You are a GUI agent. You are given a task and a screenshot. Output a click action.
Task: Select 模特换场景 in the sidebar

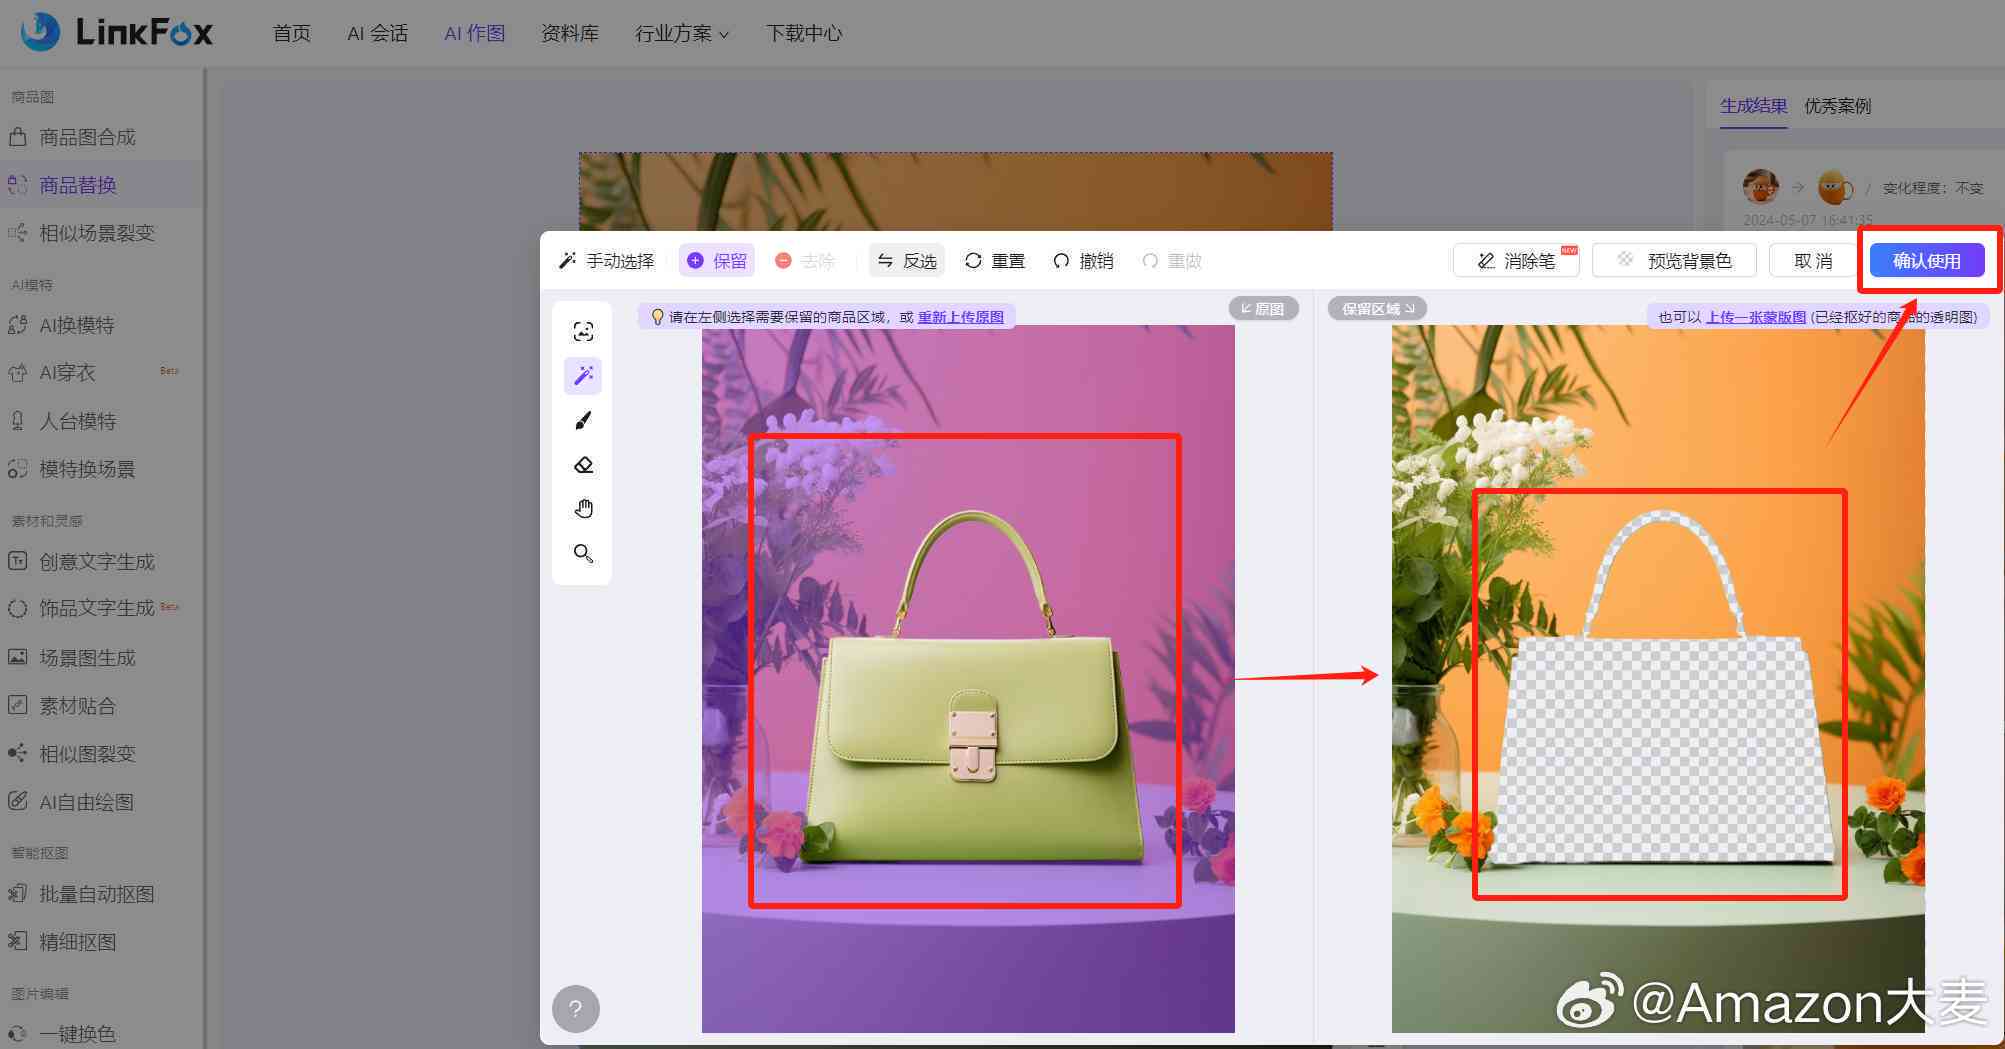(x=100, y=469)
